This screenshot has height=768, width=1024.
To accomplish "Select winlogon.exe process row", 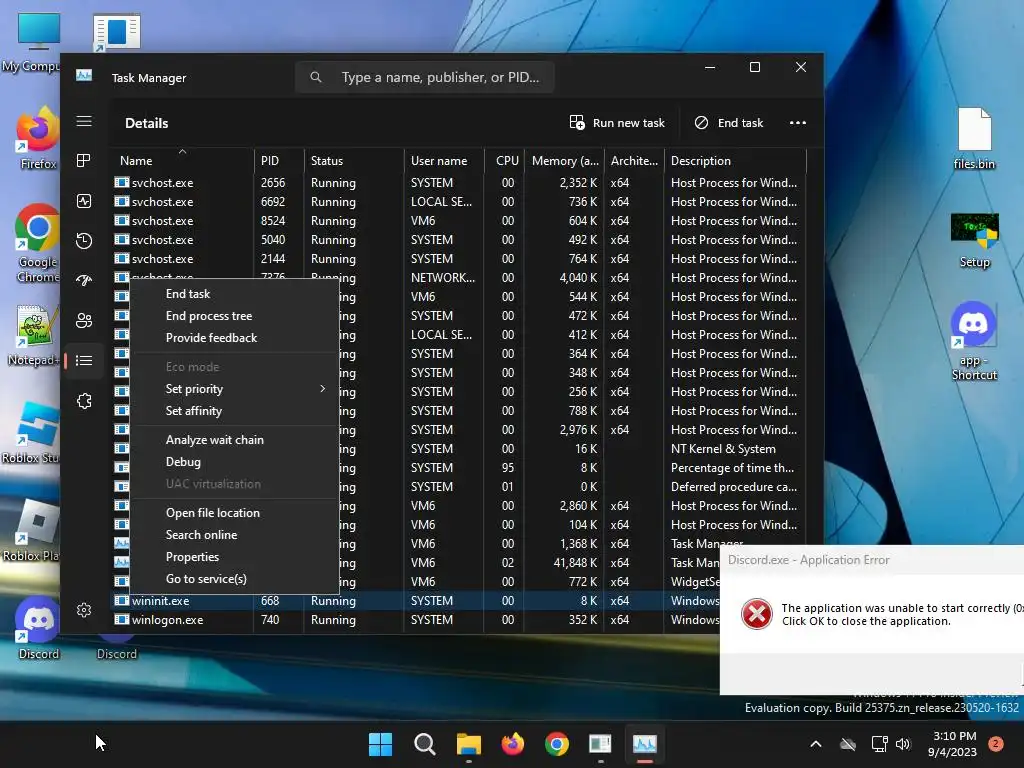I will coord(416,620).
